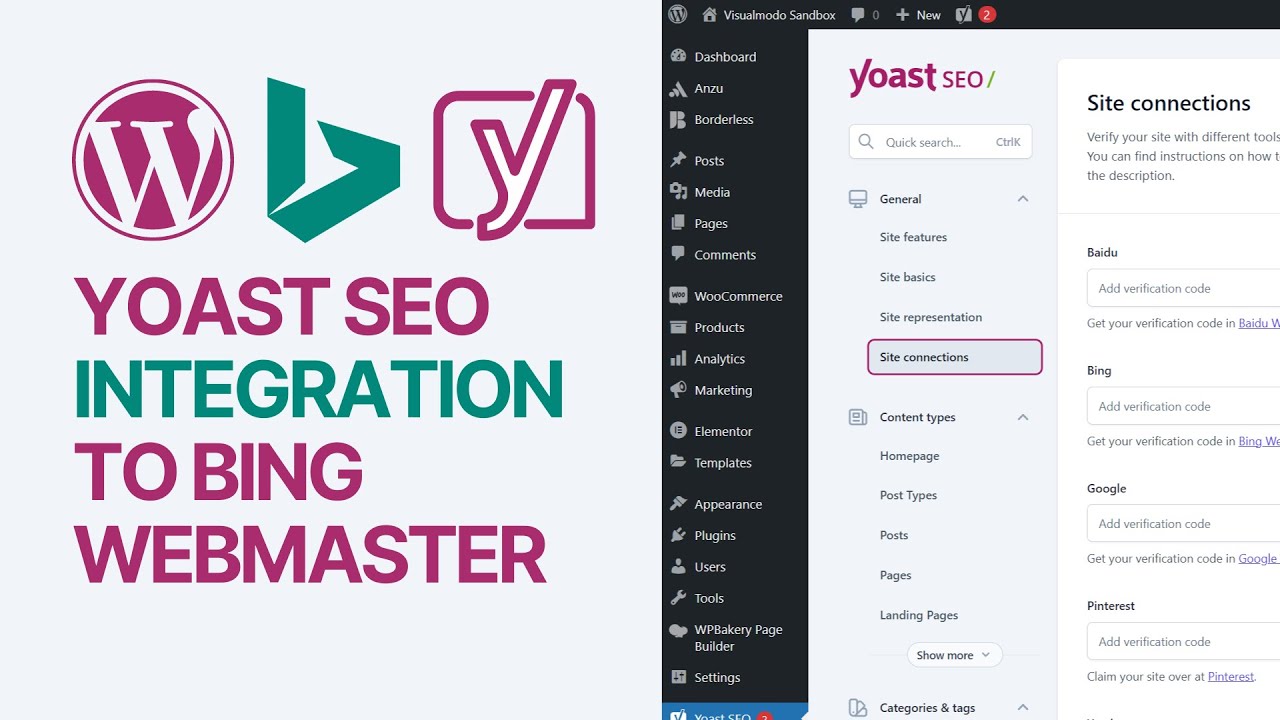Select Site connections menu item

(954, 357)
